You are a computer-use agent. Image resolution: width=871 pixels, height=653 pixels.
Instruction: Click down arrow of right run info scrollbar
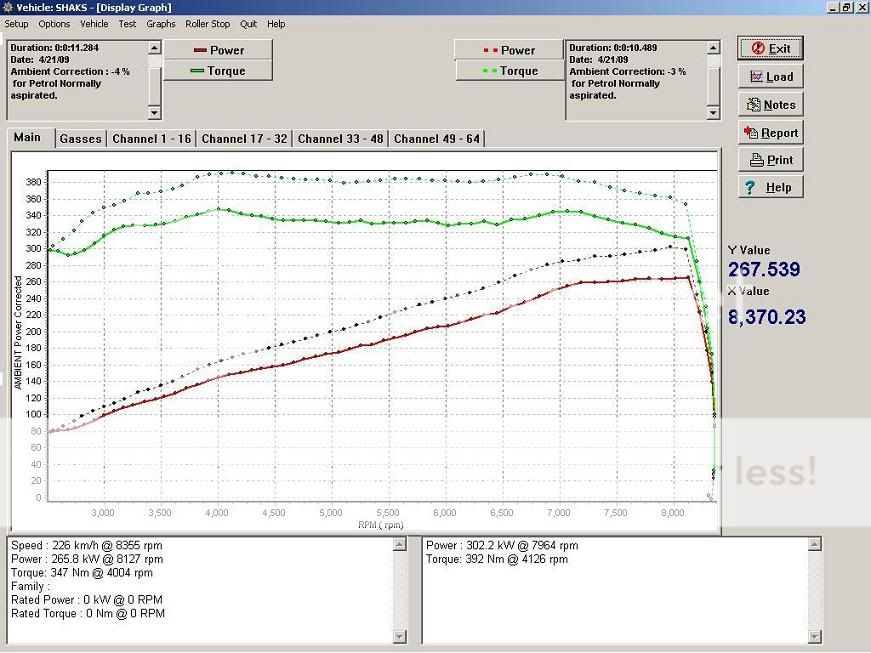click(x=713, y=113)
